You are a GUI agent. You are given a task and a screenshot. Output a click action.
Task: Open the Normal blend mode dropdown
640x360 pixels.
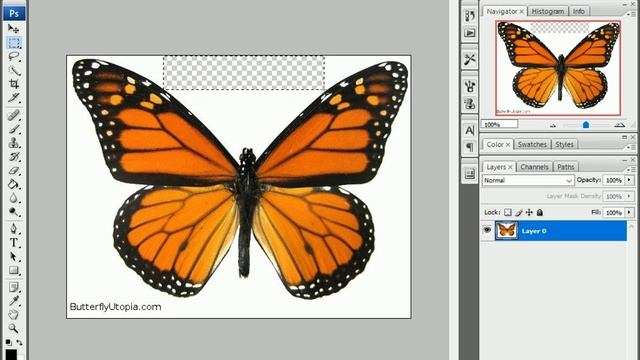tap(528, 180)
